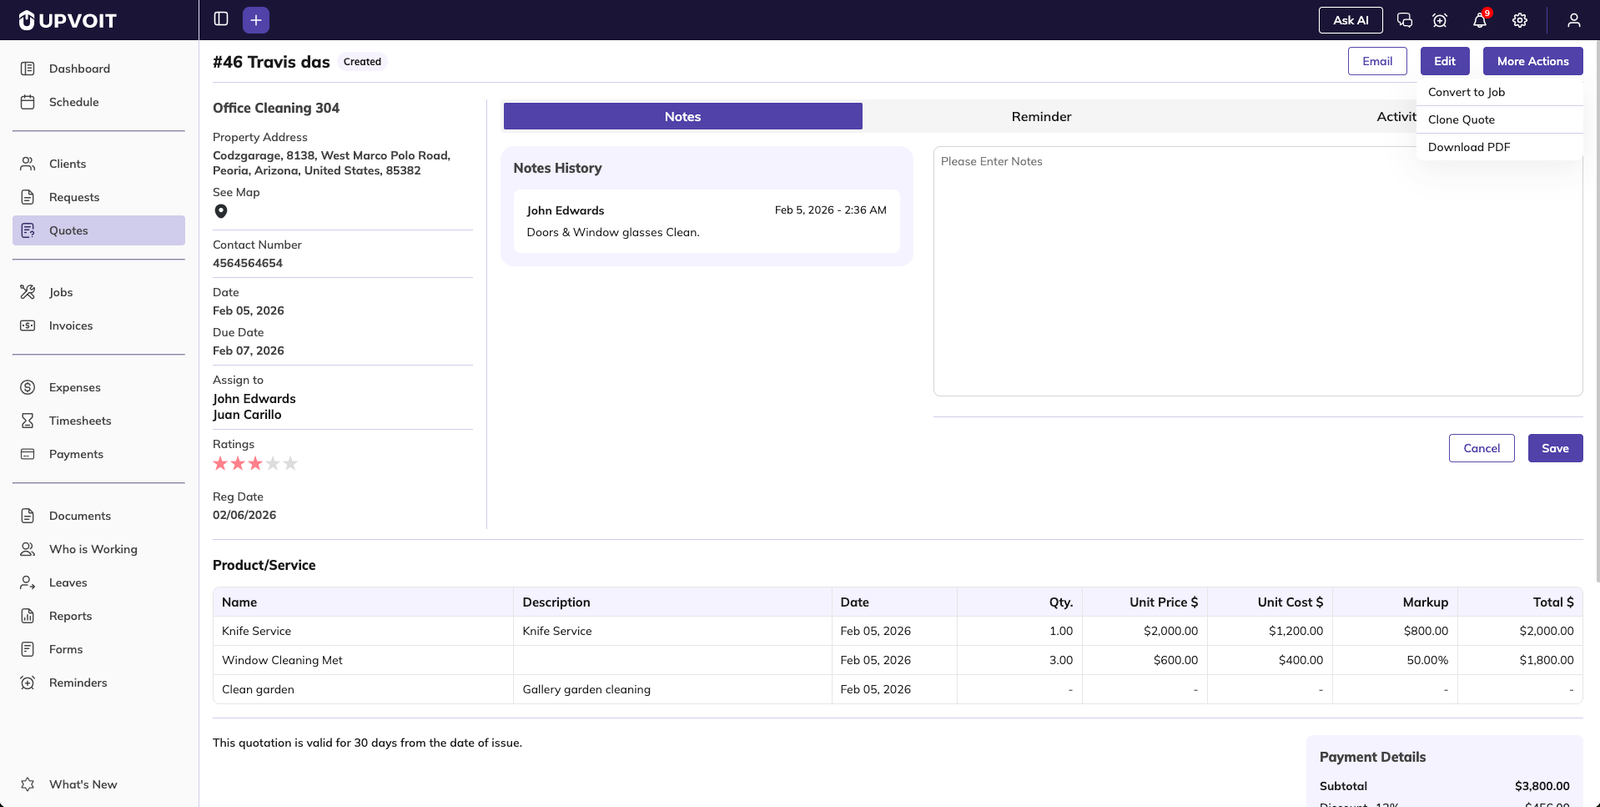This screenshot has width=1600, height=807.
Task: Open the settings gear icon
Action: point(1519,20)
